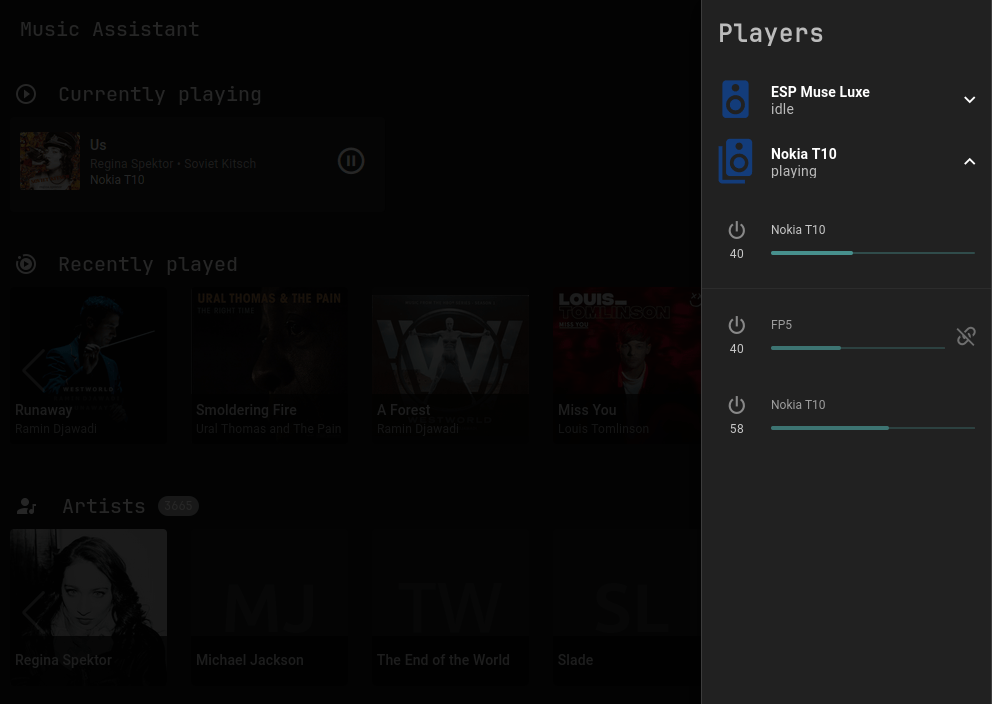Toggle power for the bottom Nokia T10
Screen dimensions: 993x704
[737, 405]
